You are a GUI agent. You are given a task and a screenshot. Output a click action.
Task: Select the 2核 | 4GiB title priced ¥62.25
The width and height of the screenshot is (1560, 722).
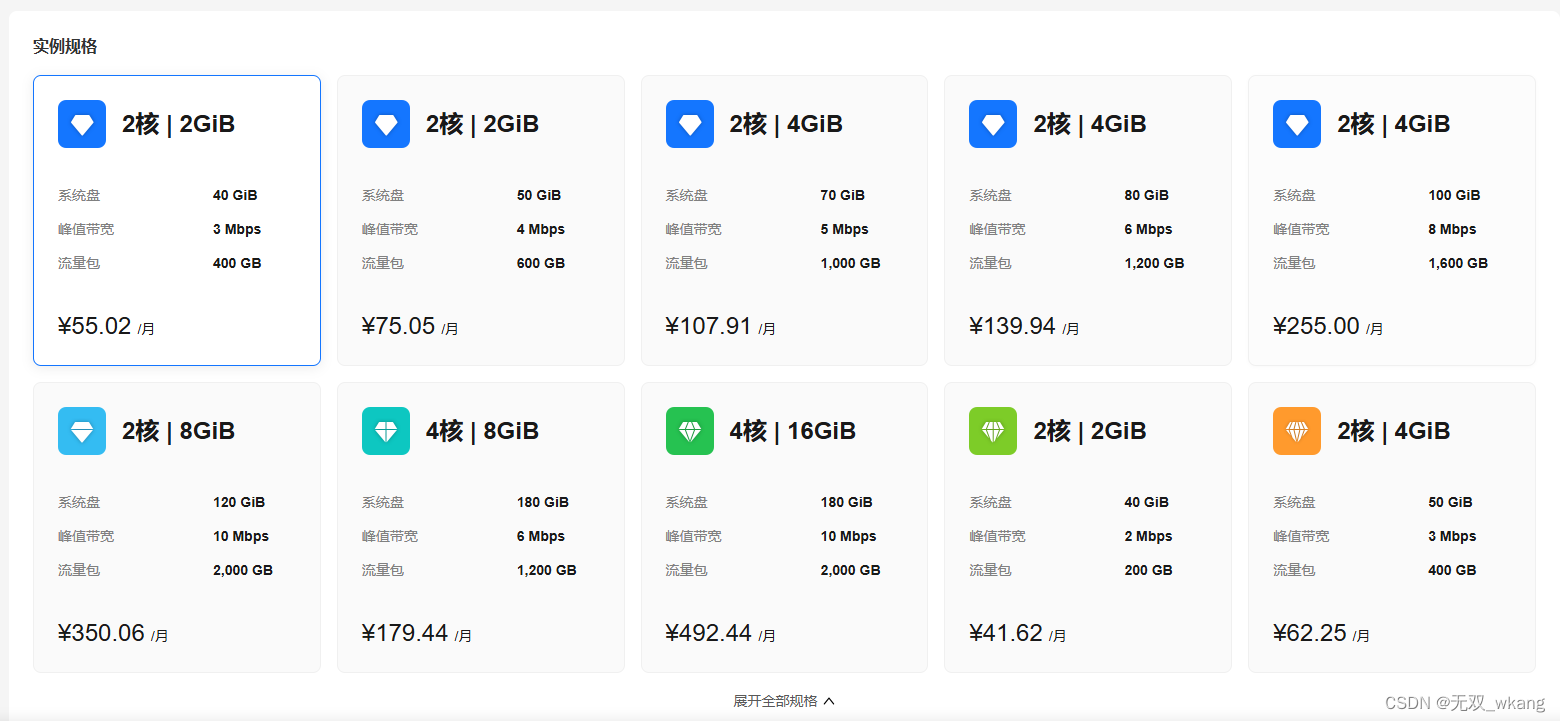[1394, 431]
